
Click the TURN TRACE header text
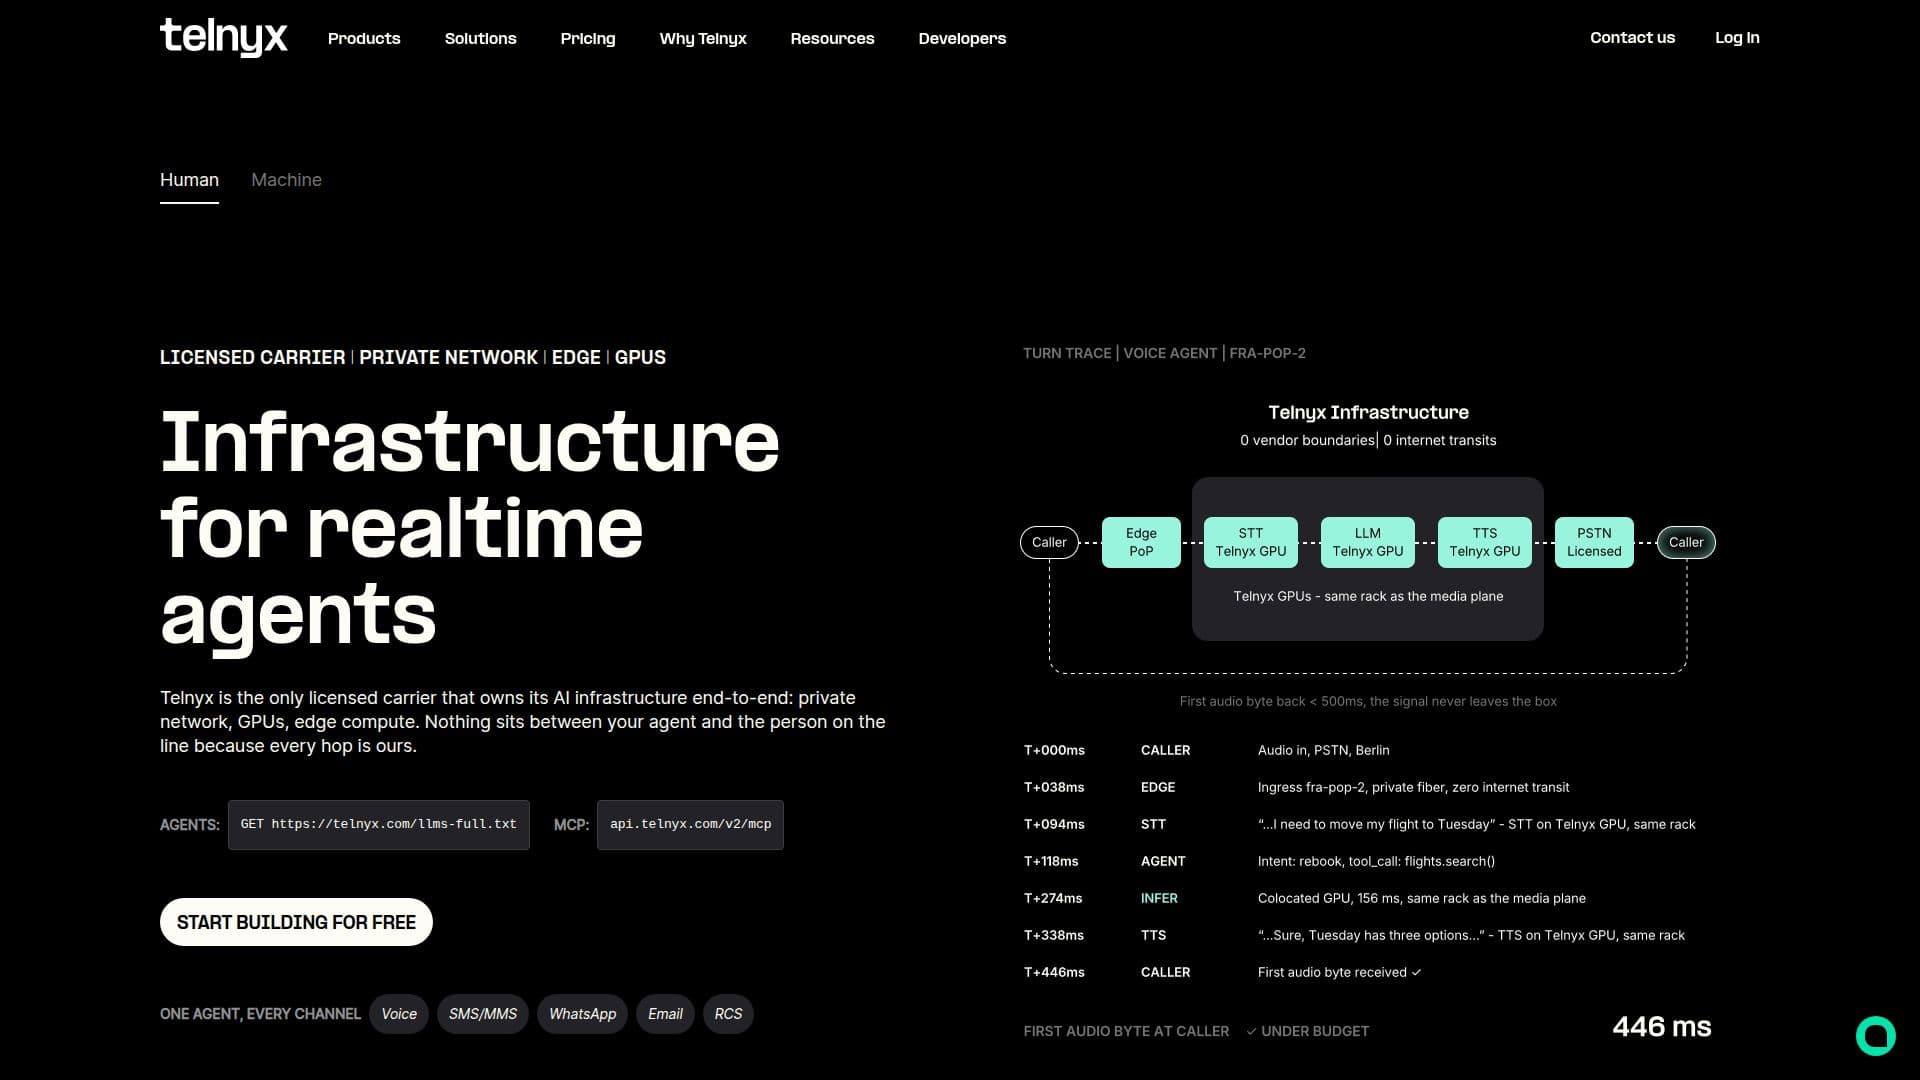point(1164,353)
